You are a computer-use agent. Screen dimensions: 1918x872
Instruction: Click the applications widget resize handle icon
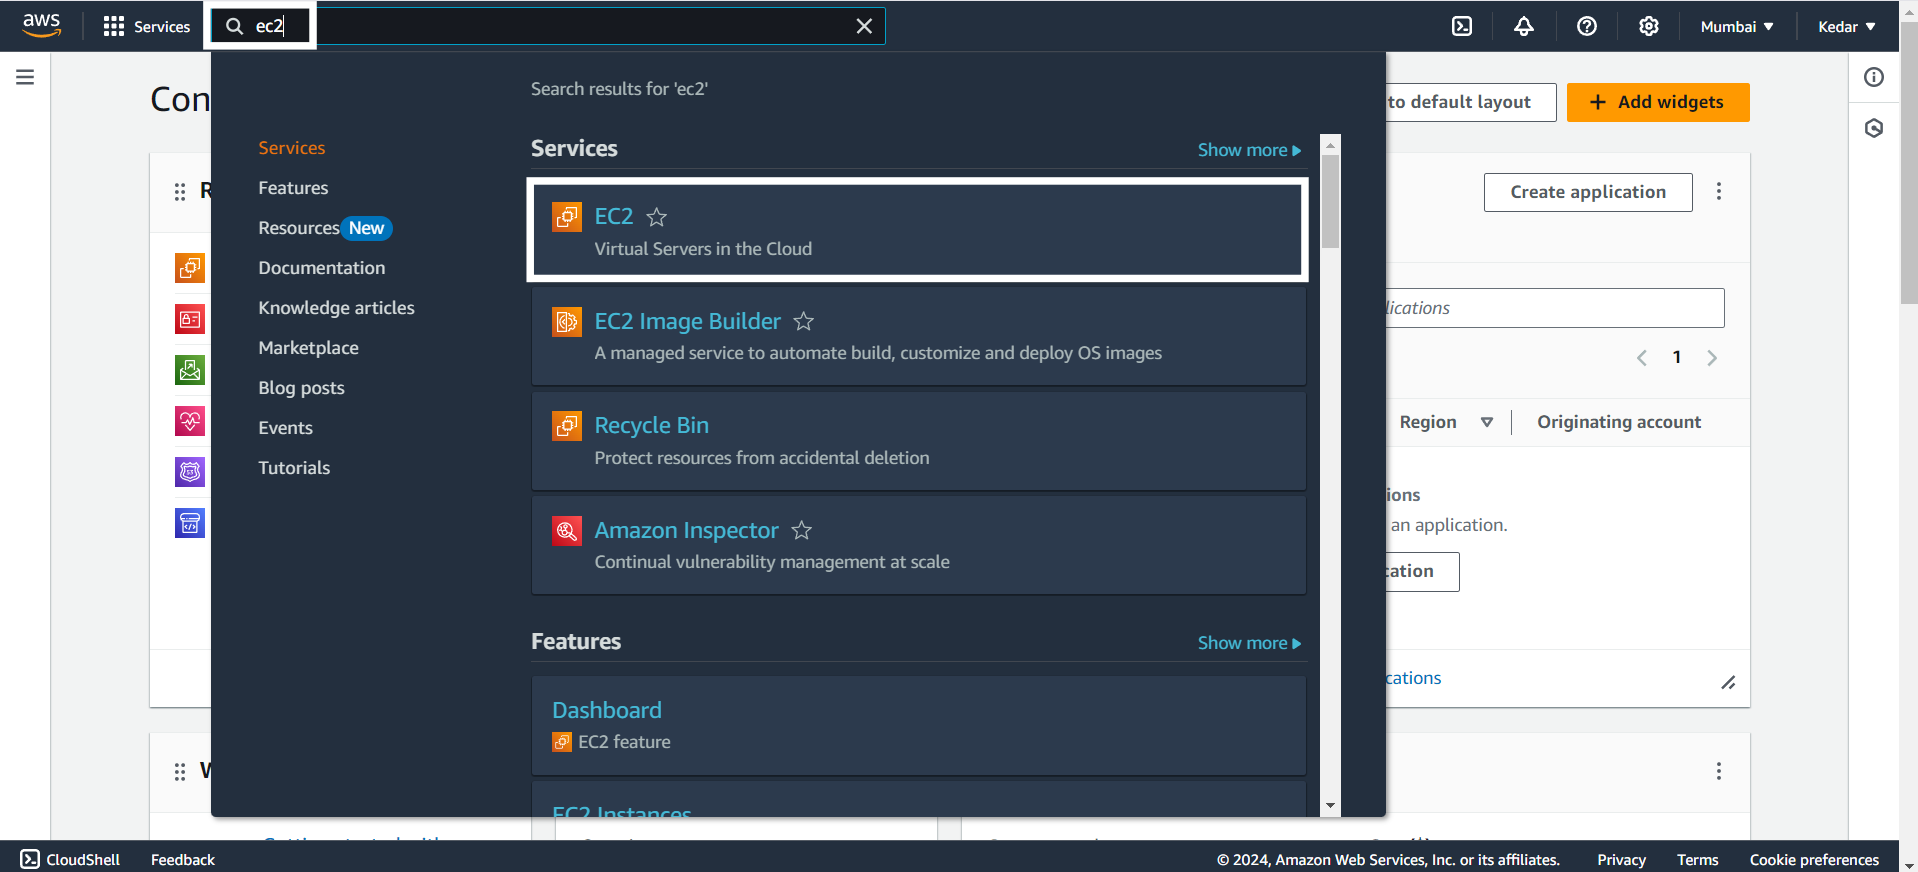tap(1727, 682)
